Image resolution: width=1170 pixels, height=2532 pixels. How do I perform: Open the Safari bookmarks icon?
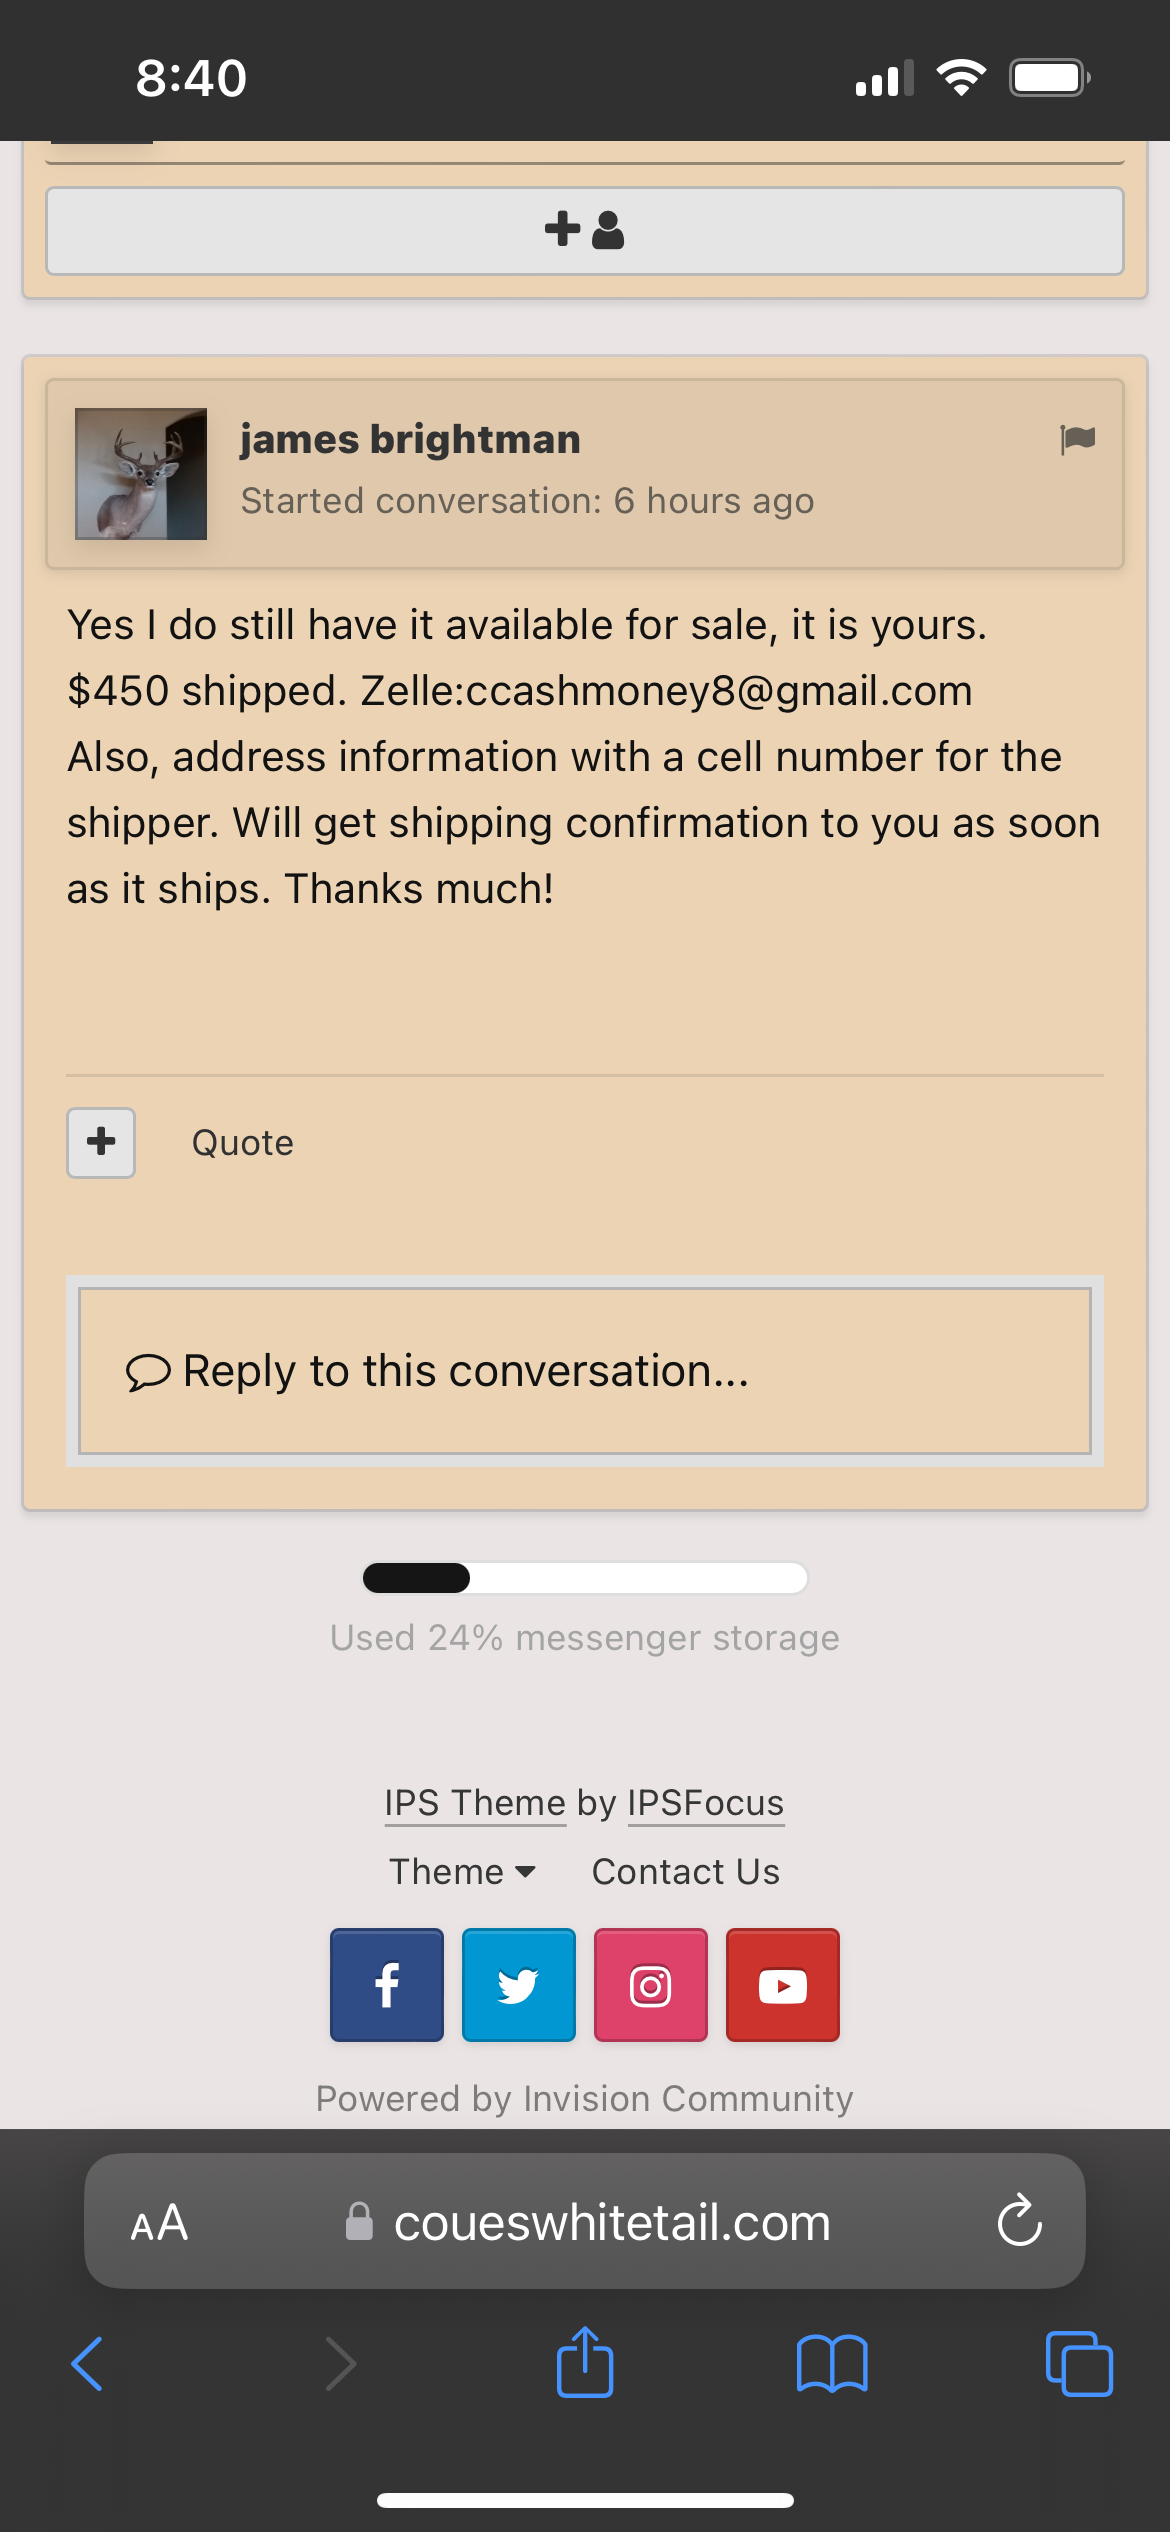click(x=832, y=2365)
